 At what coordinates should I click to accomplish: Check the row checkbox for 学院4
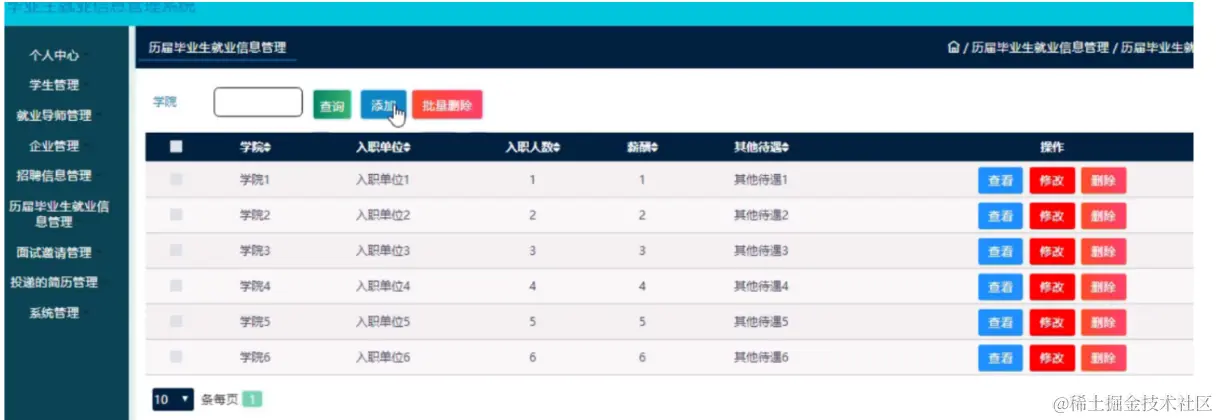[177, 286]
